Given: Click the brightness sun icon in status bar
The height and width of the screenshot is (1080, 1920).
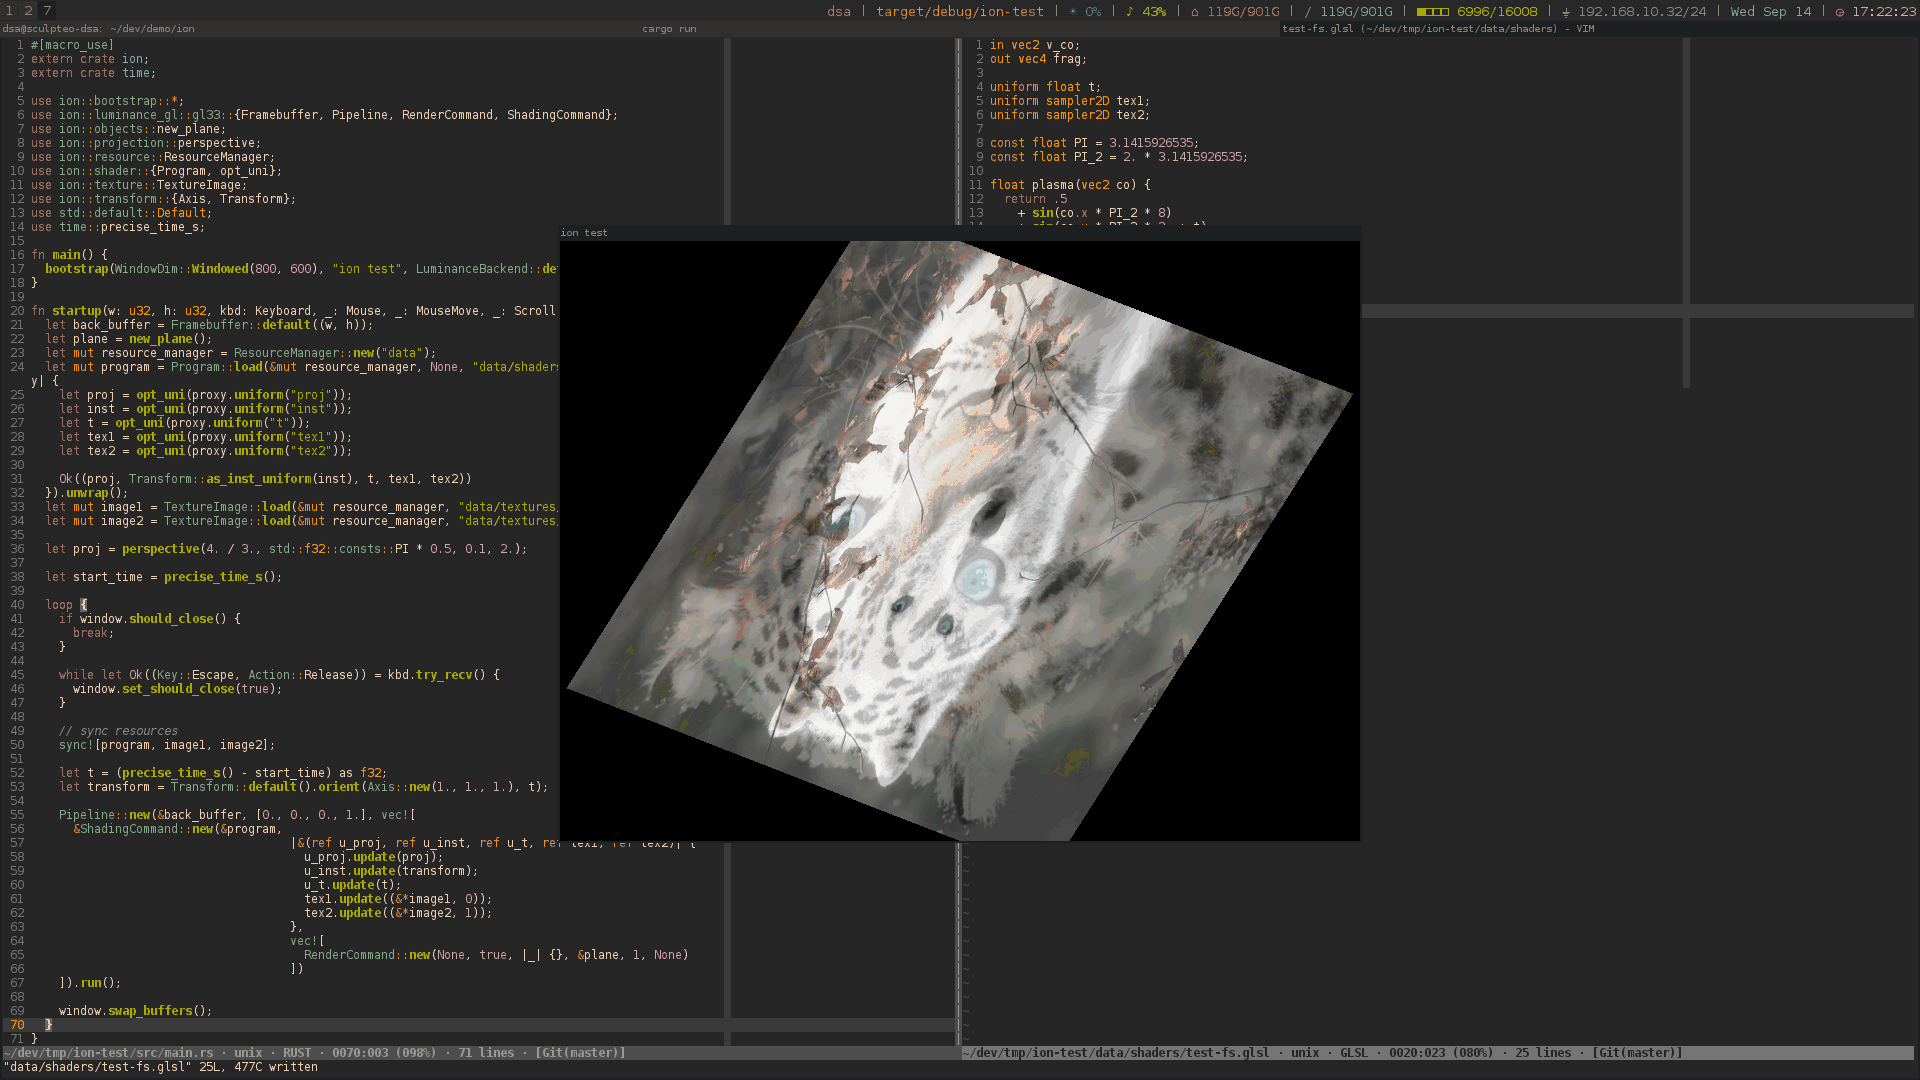Looking at the screenshot, I should pos(1073,11).
